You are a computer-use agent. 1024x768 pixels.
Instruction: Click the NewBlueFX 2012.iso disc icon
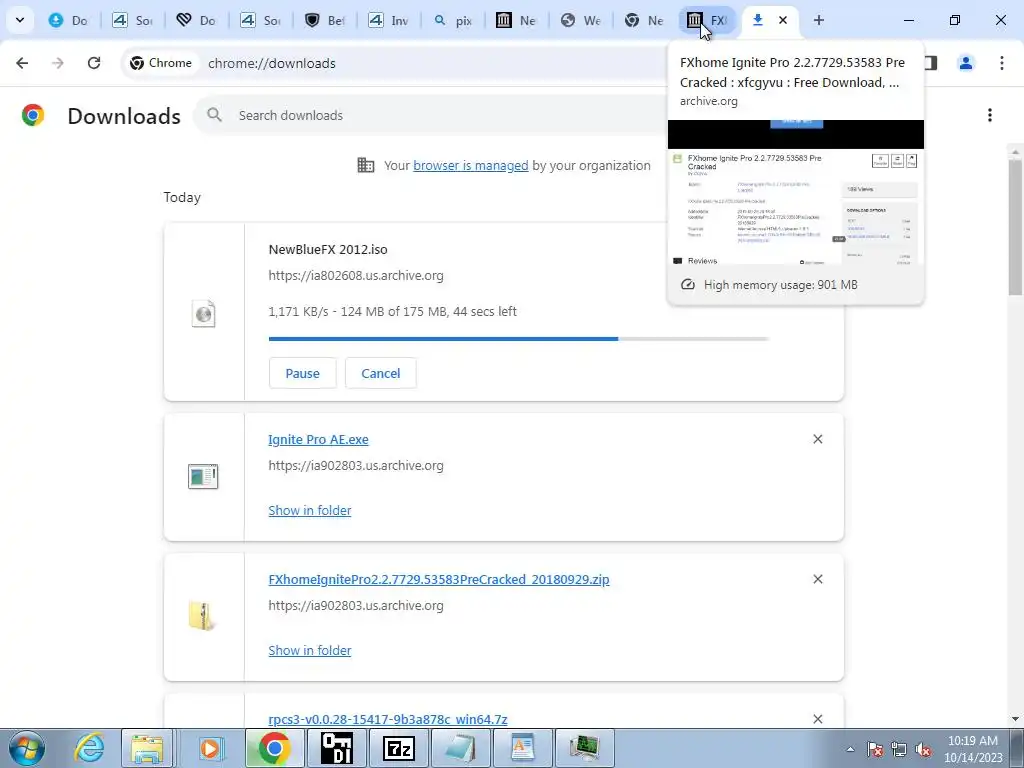(x=204, y=313)
